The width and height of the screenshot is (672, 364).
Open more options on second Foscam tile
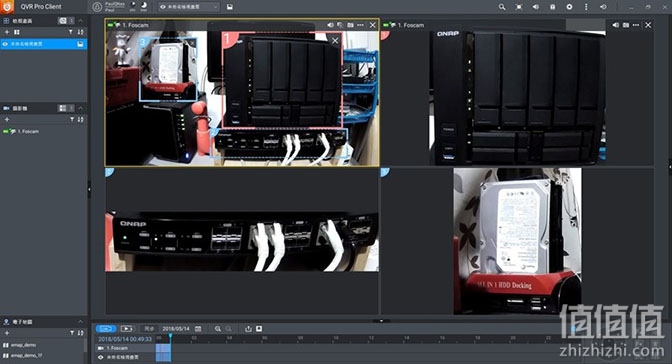tap(636, 25)
